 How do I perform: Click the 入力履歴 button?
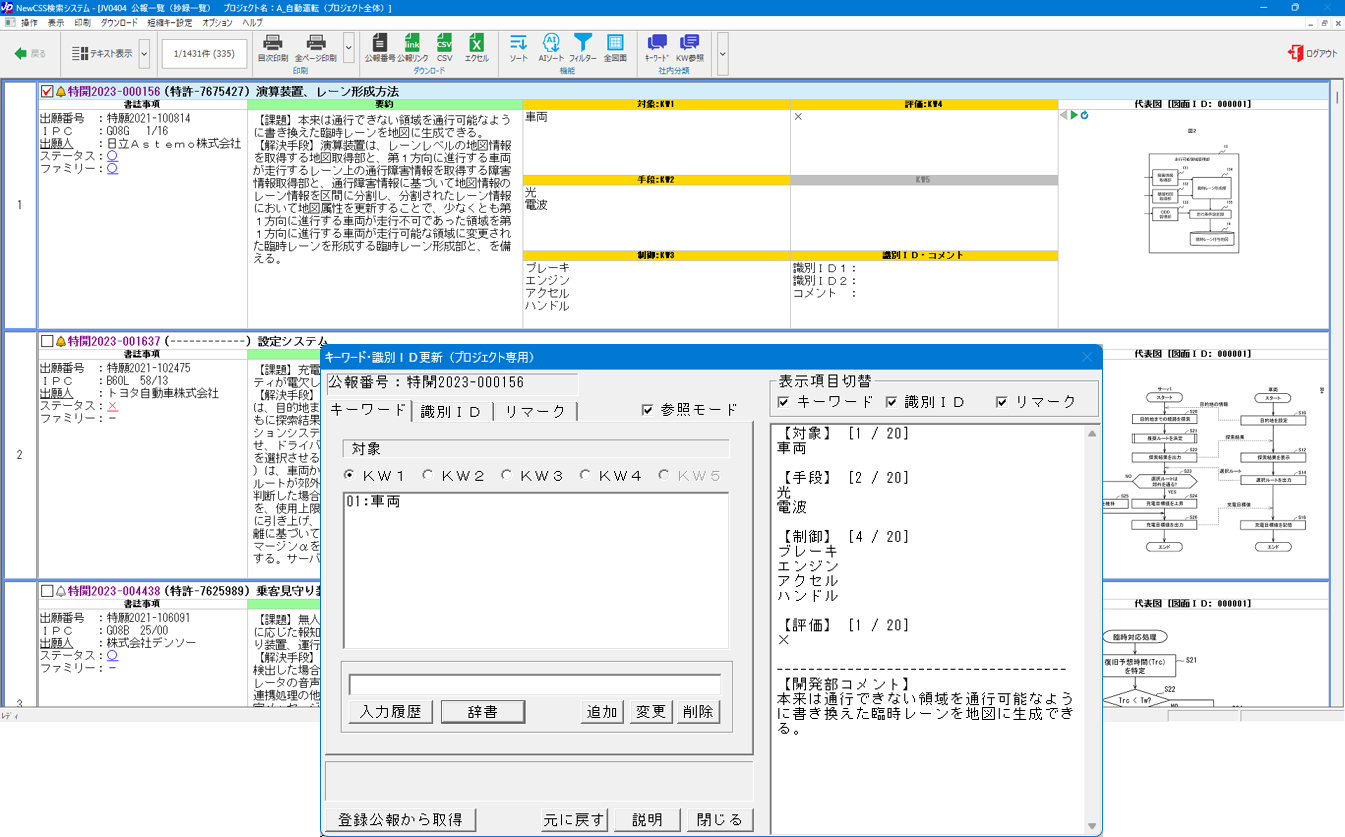[391, 712]
